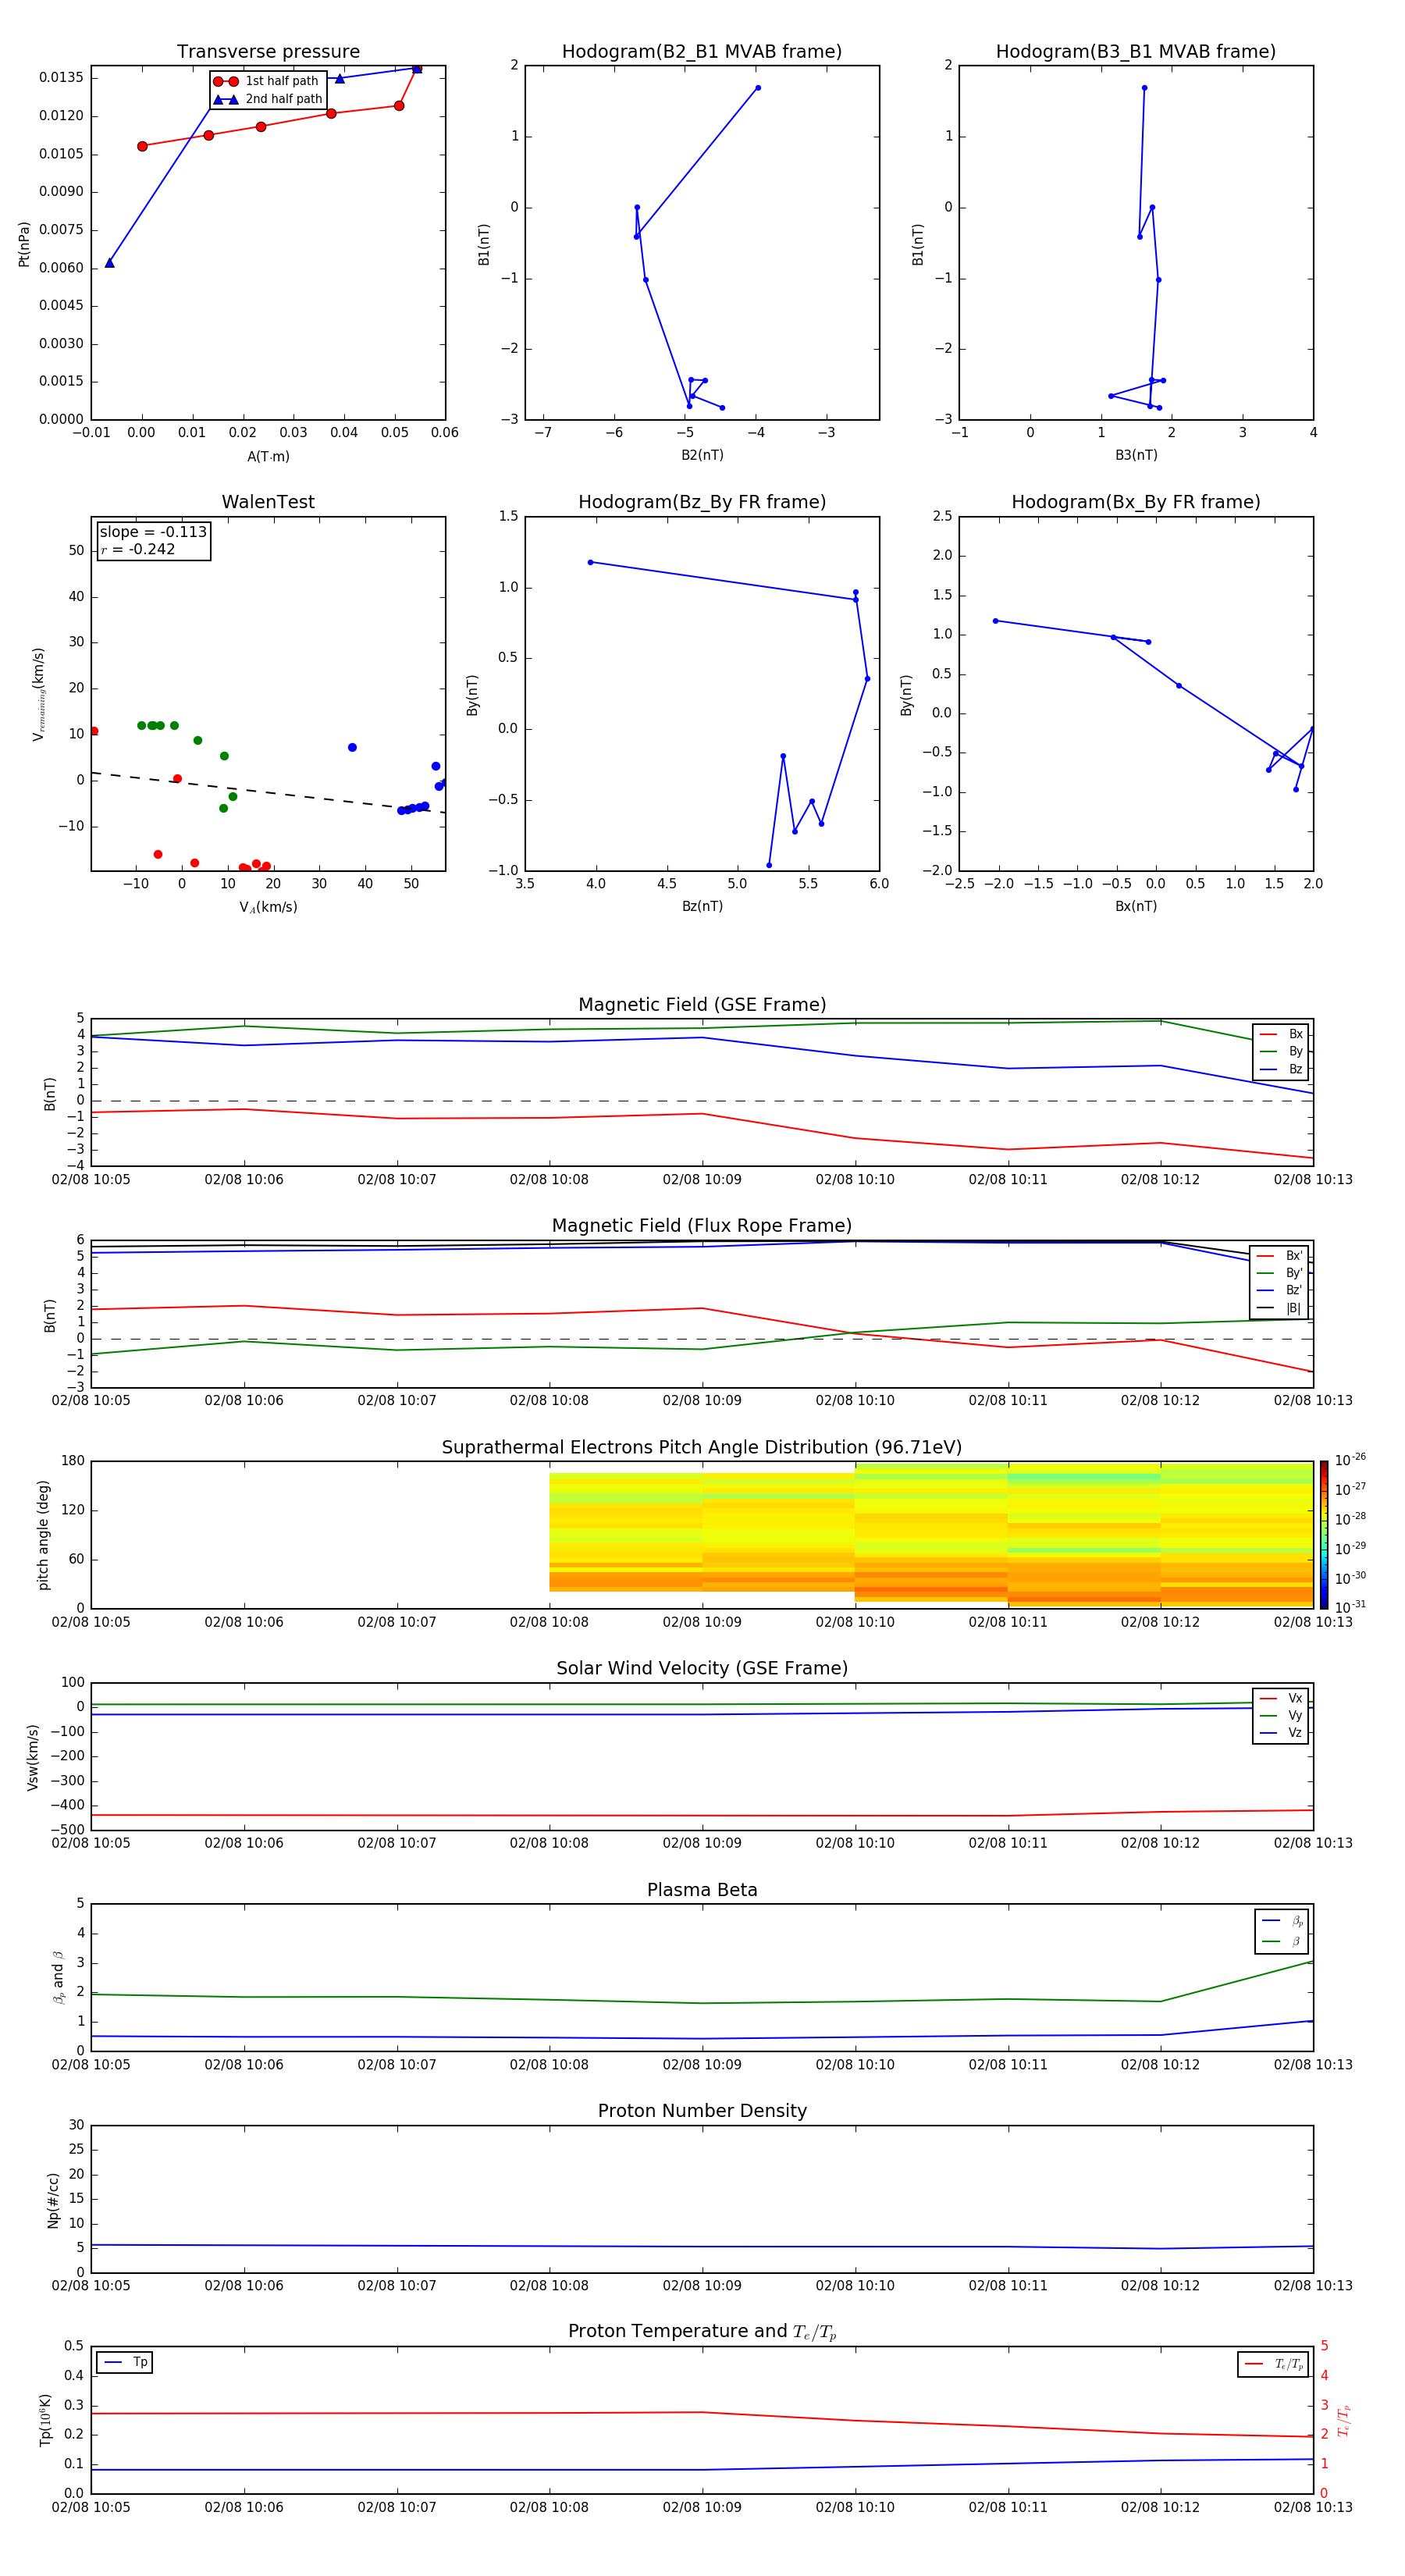Click the By' legend entry
Screen dimensions: 1405x2576
(1280, 1273)
